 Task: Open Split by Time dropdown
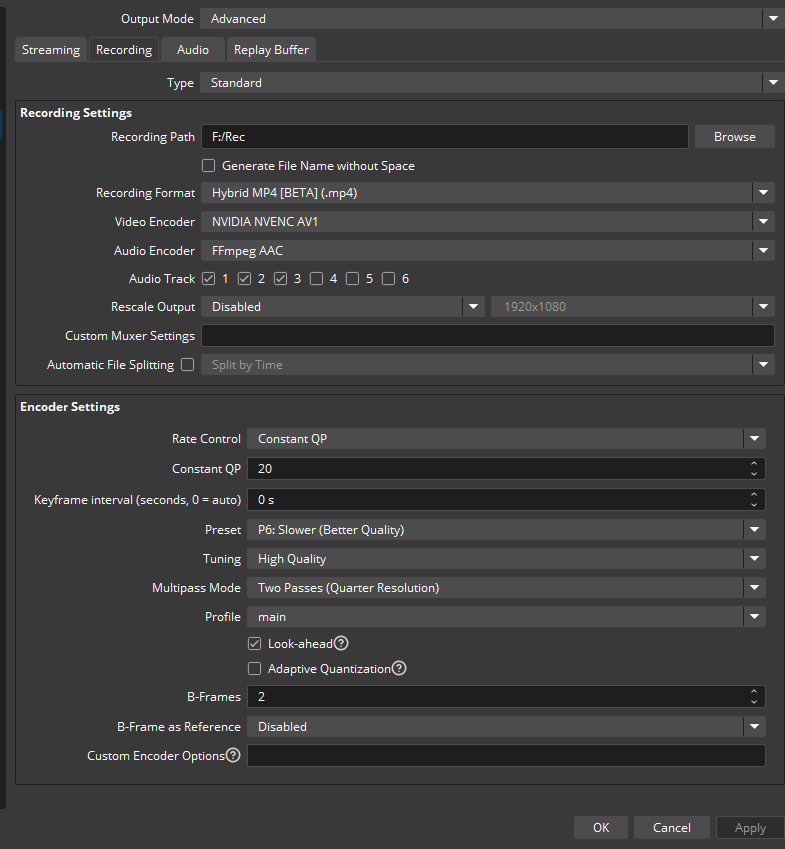click(488, 365)
